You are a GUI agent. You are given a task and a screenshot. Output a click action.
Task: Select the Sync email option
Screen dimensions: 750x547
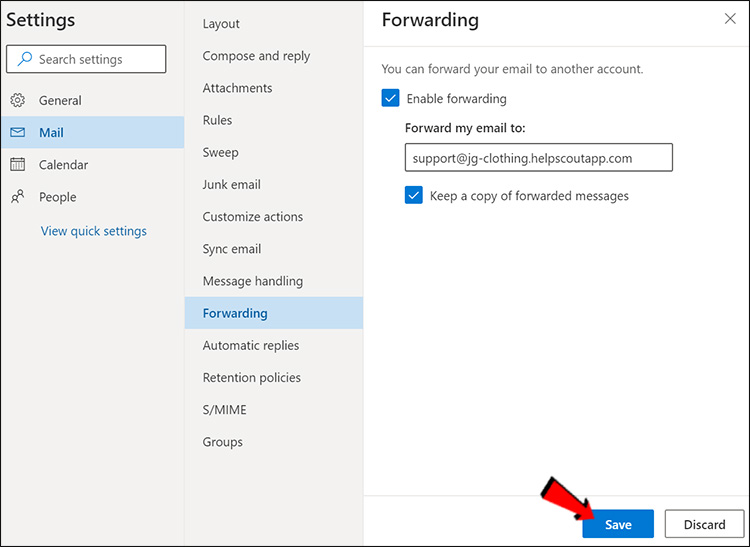tap(231, 249)
